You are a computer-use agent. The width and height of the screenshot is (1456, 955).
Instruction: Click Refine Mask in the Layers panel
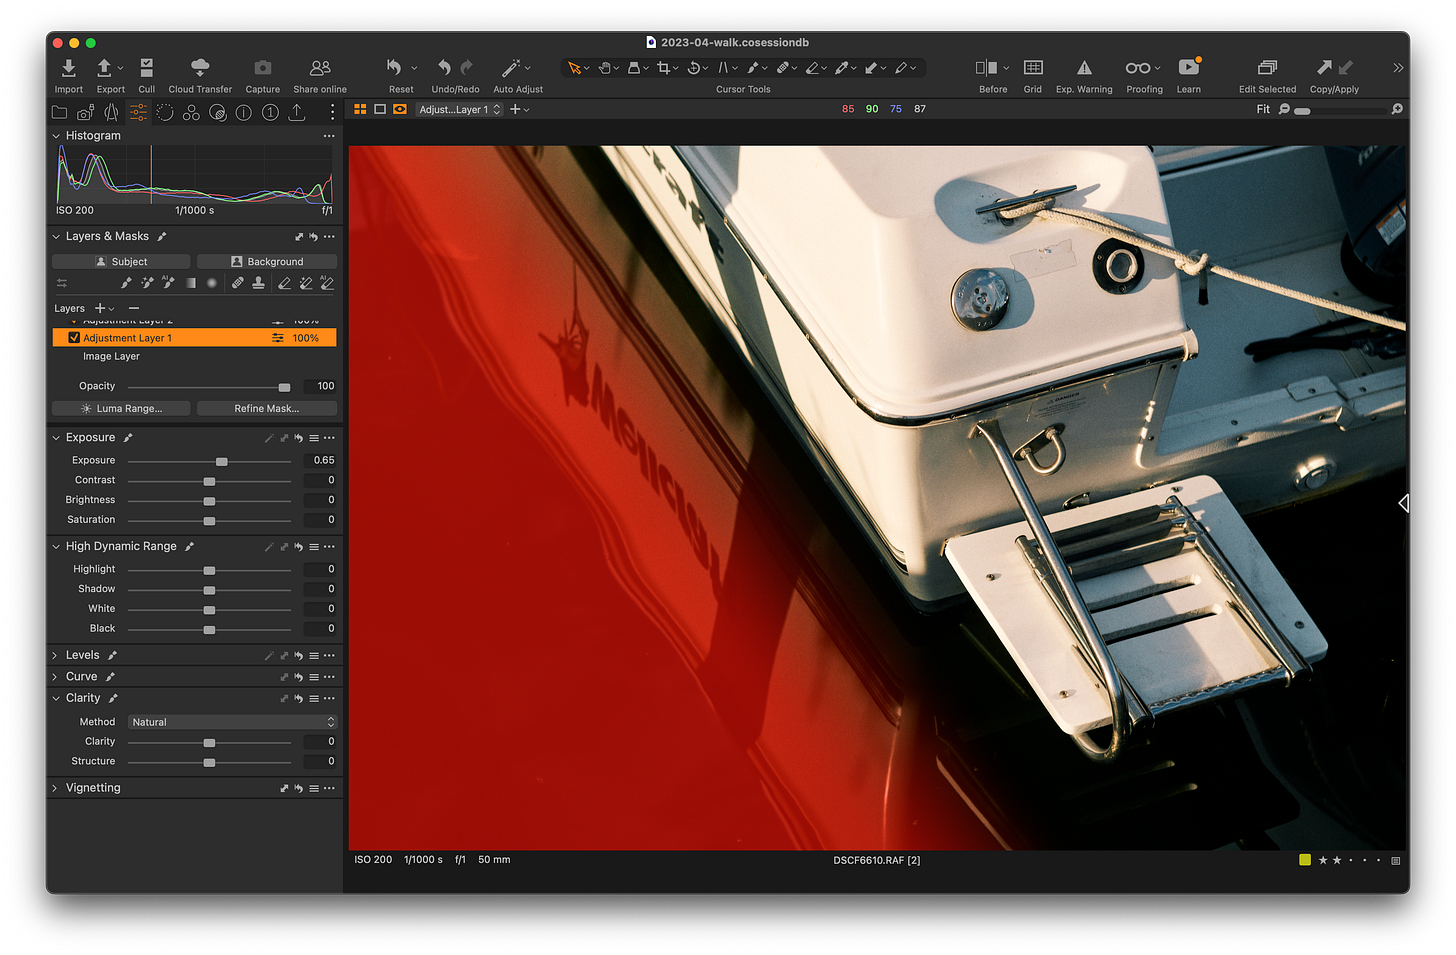[266, 408]
